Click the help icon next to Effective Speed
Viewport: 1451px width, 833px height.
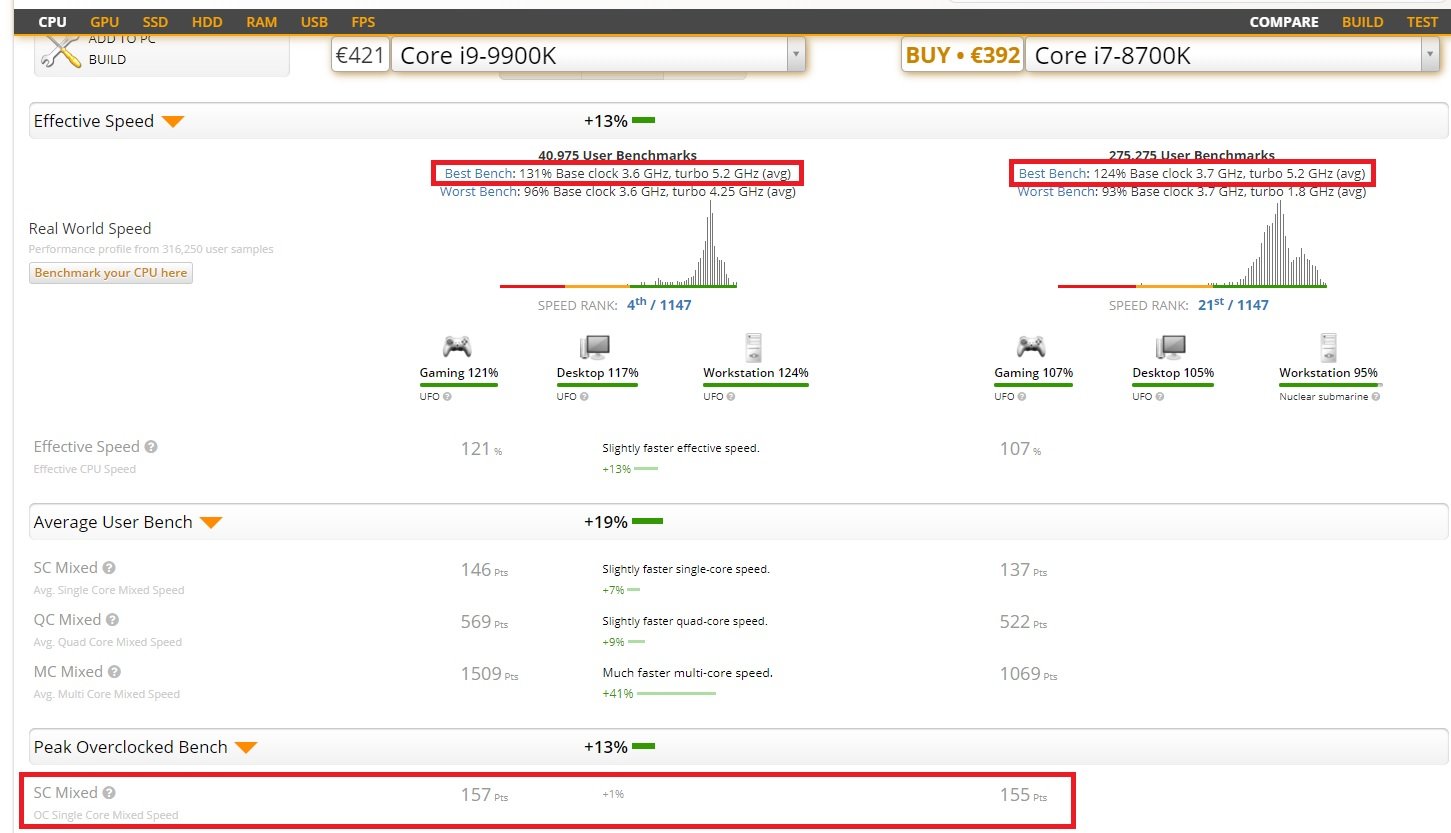click(151, 447)
